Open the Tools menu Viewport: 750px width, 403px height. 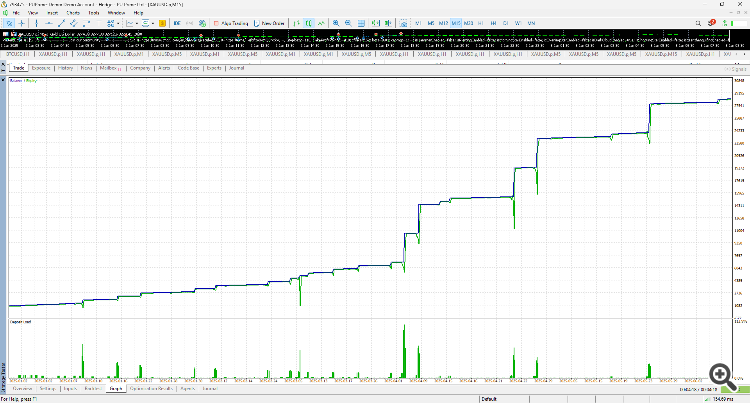point(94,13)
